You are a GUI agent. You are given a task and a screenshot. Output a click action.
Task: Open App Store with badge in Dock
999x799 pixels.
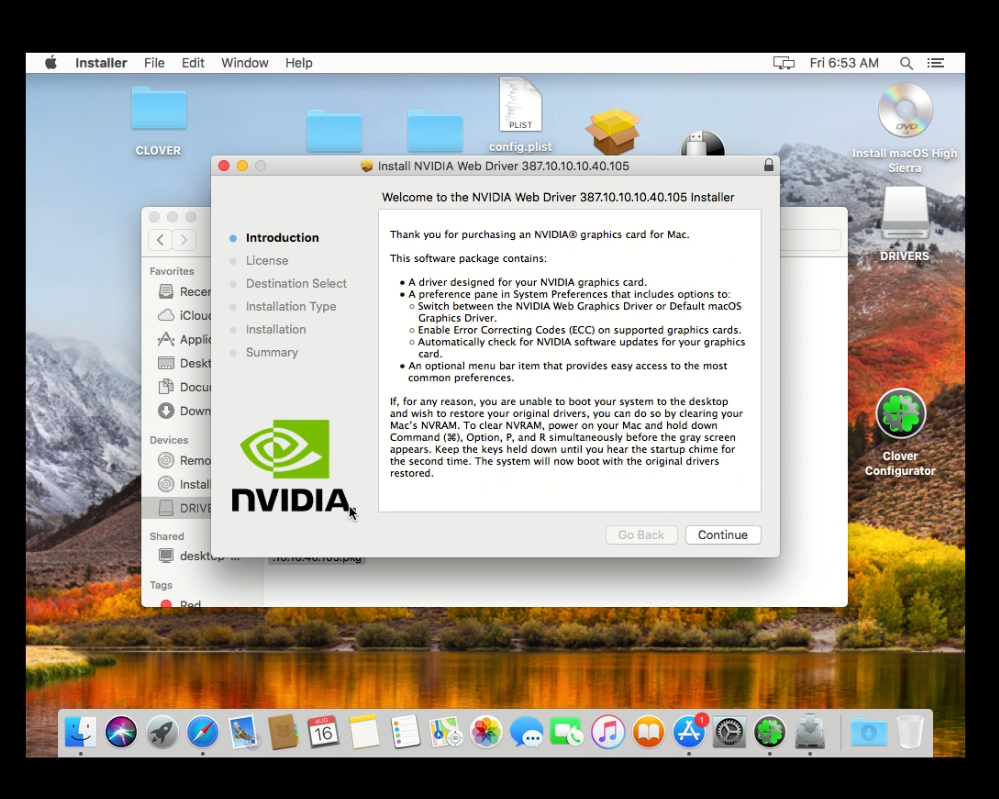pyautogui.click(x=689, y=731)
